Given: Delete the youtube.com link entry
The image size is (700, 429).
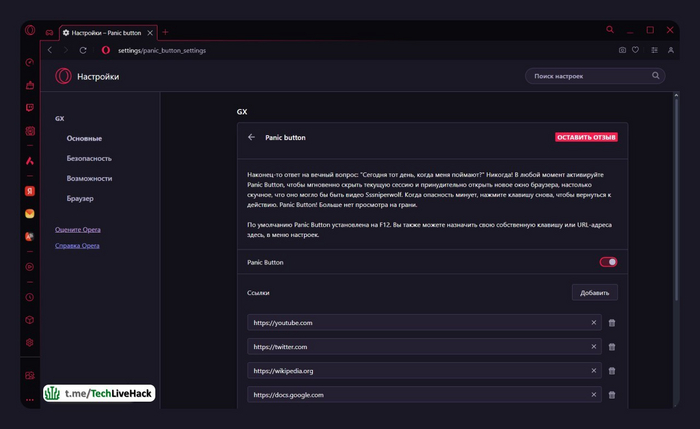Looking at the screenshot, I should (x=612, y=323).
